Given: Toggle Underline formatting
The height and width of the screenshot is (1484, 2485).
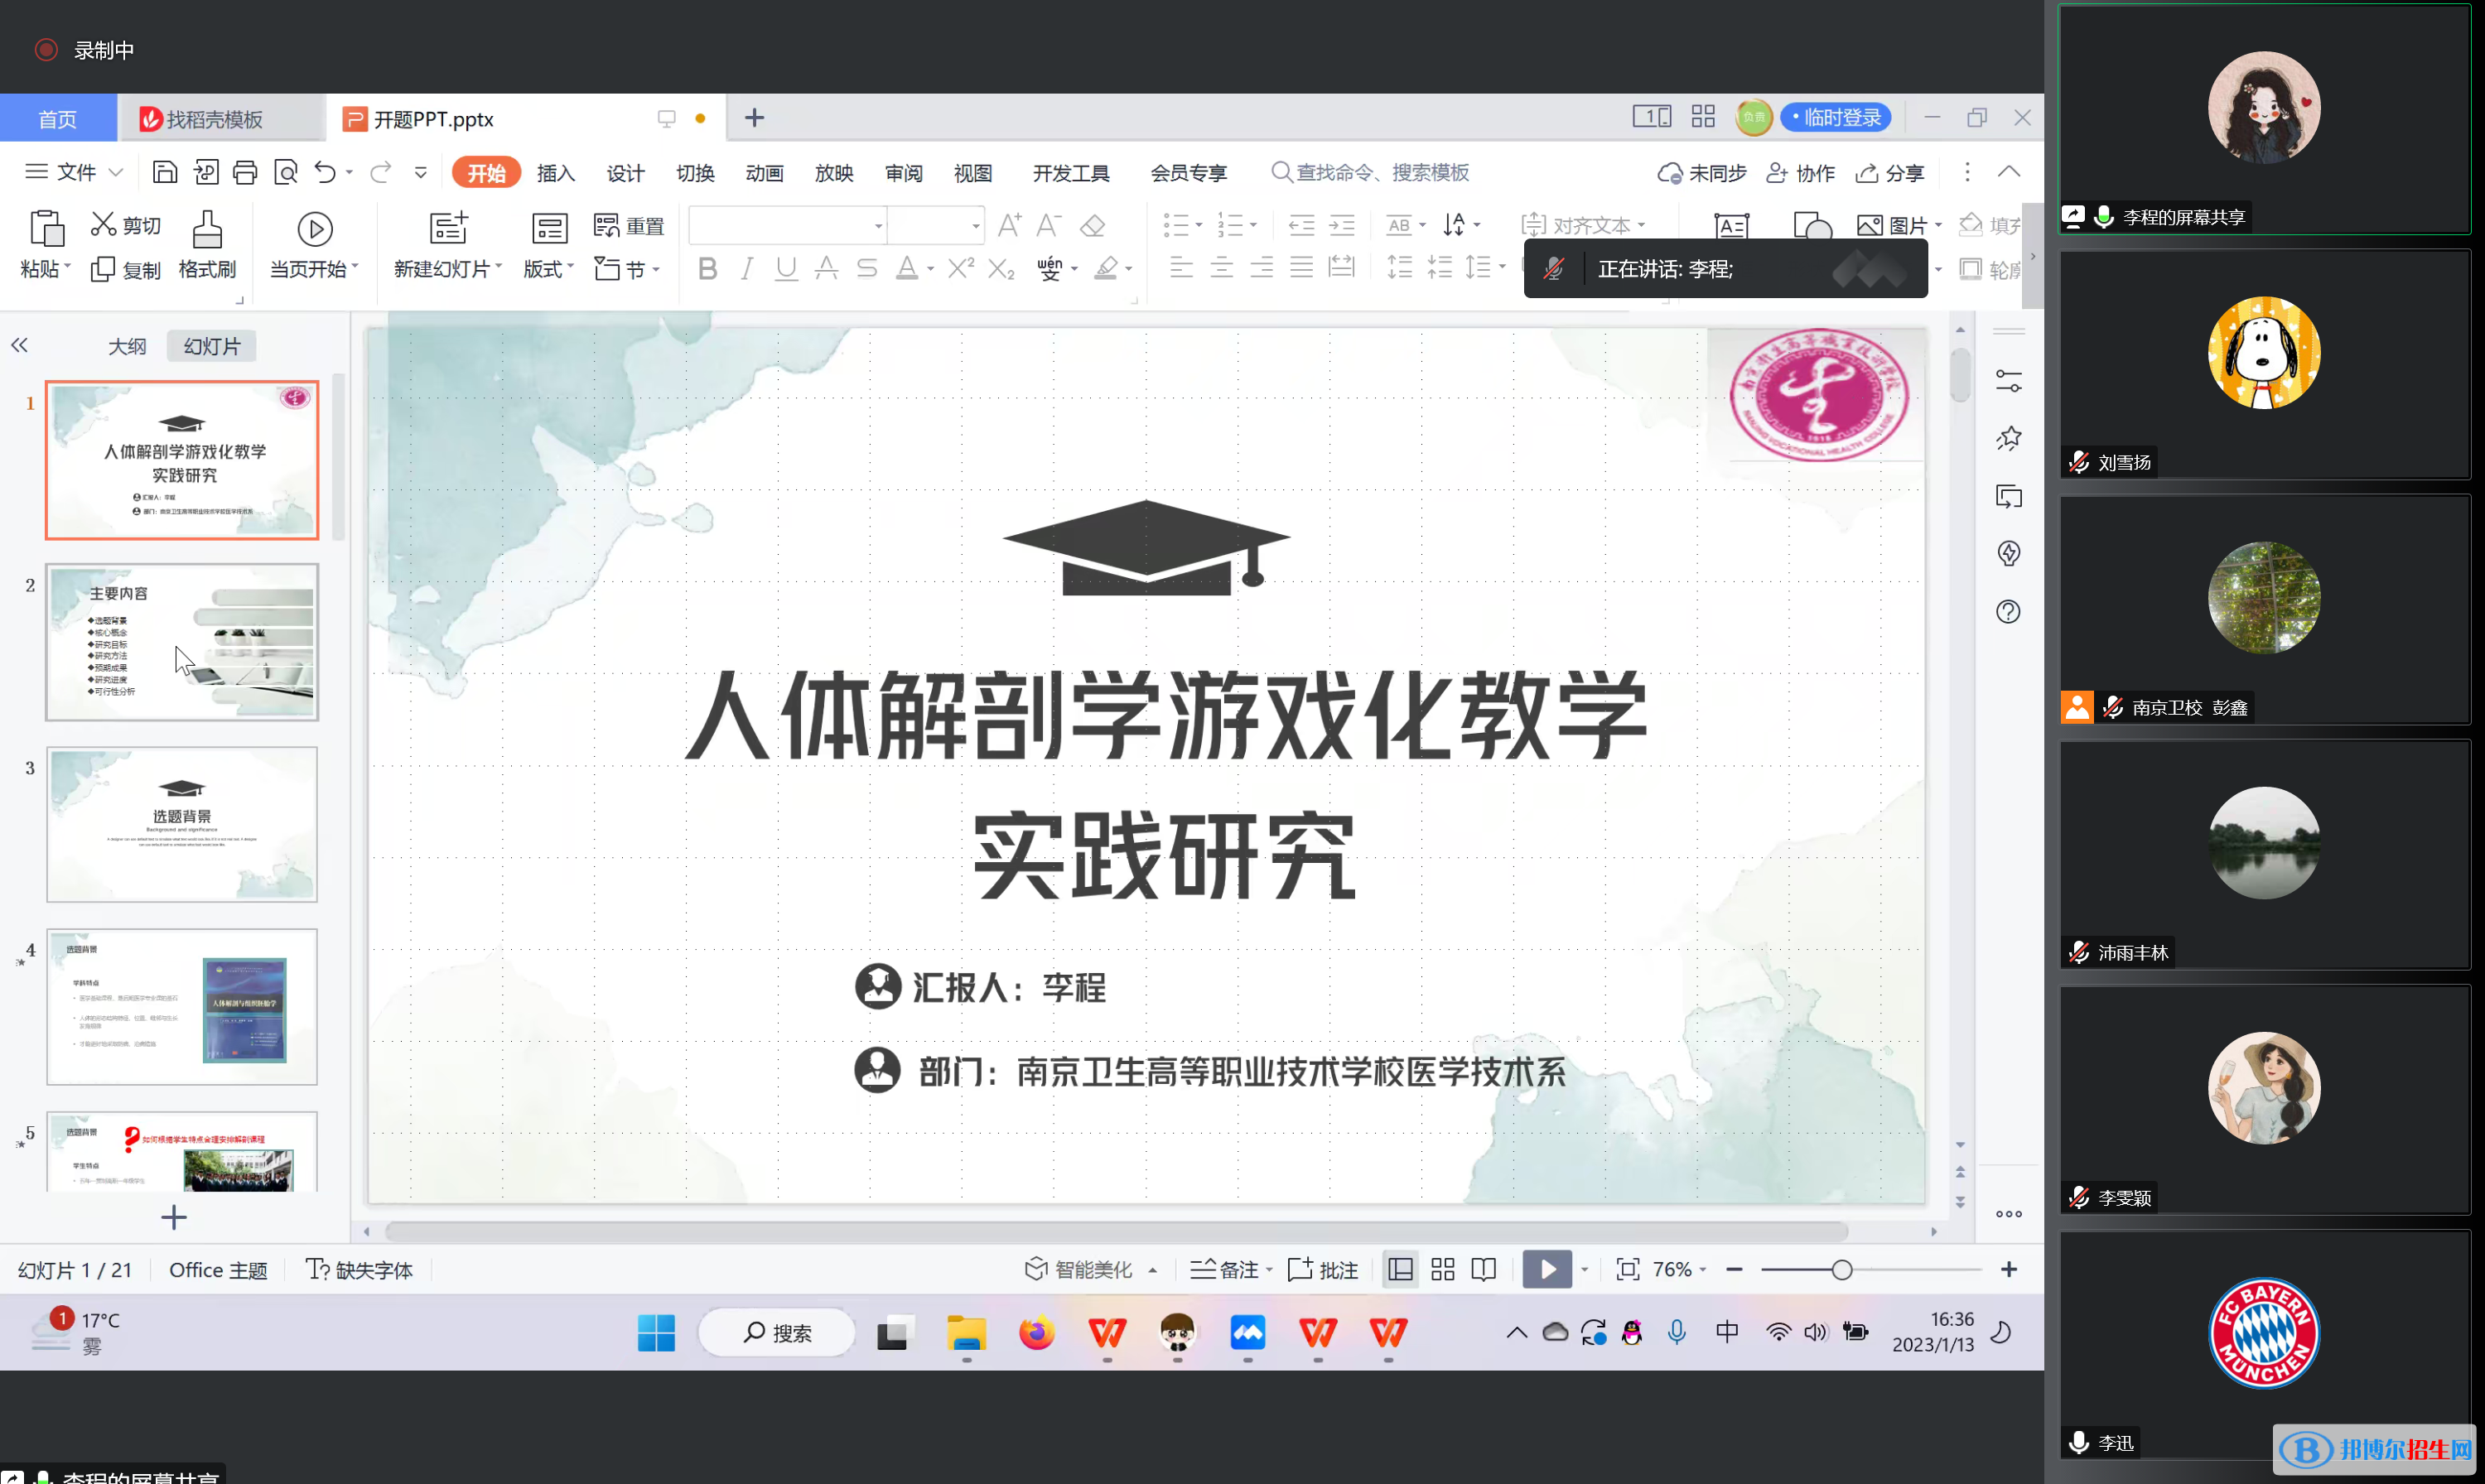Looking at the screenshot, I should coord(786,268).
